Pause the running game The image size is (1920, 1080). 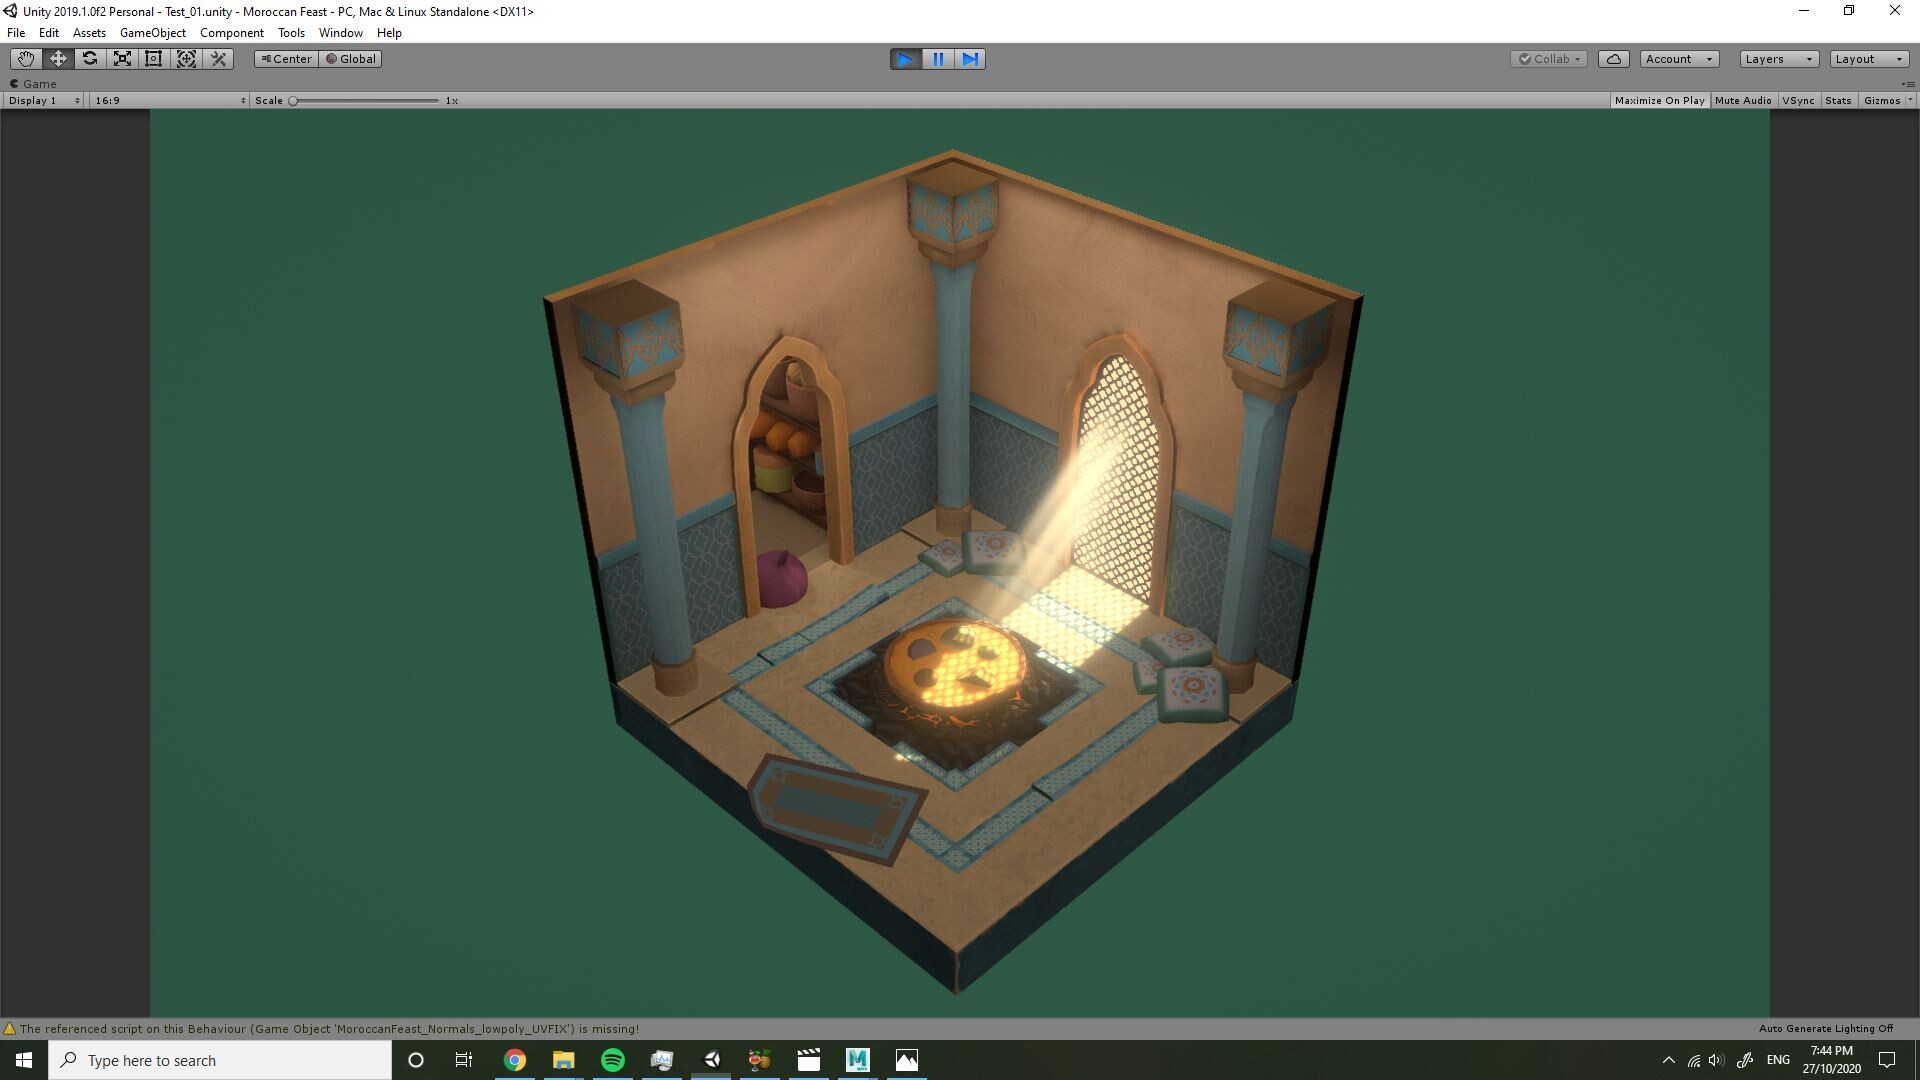[x=937, y=58]
